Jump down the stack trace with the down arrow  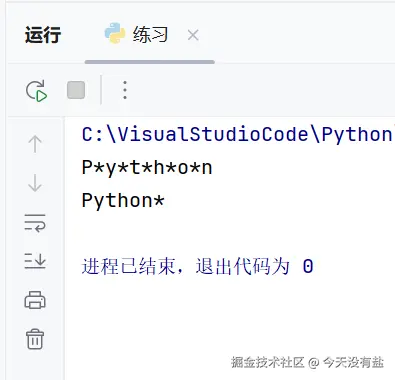pyautogui.click(x=35, y=183)
